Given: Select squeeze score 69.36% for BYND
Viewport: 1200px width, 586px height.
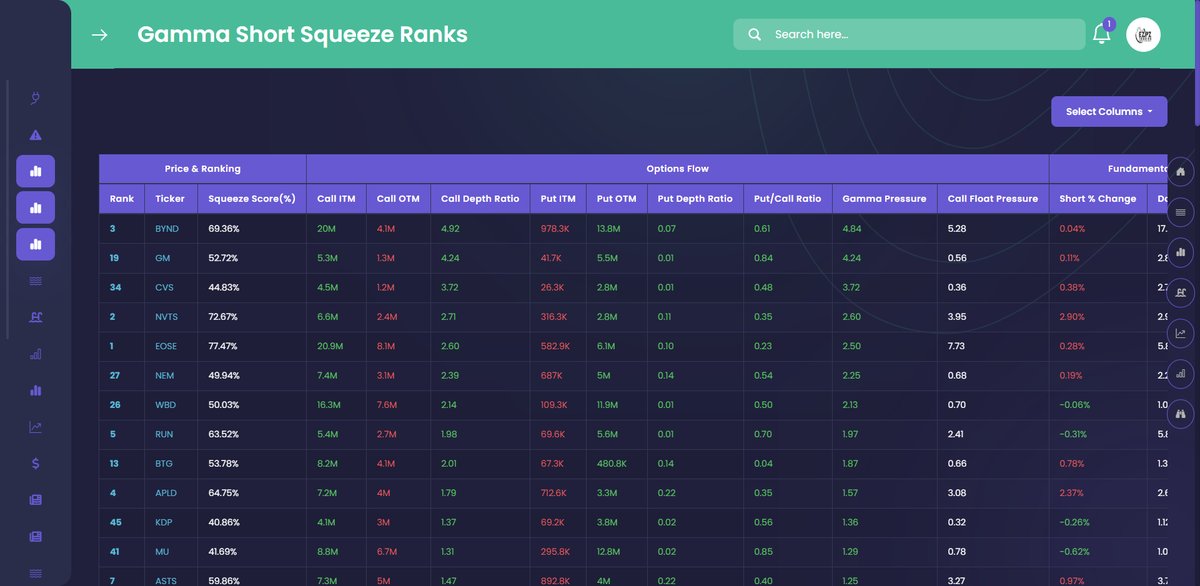Looking at the screenshot, I should click(x=223, y=229).
